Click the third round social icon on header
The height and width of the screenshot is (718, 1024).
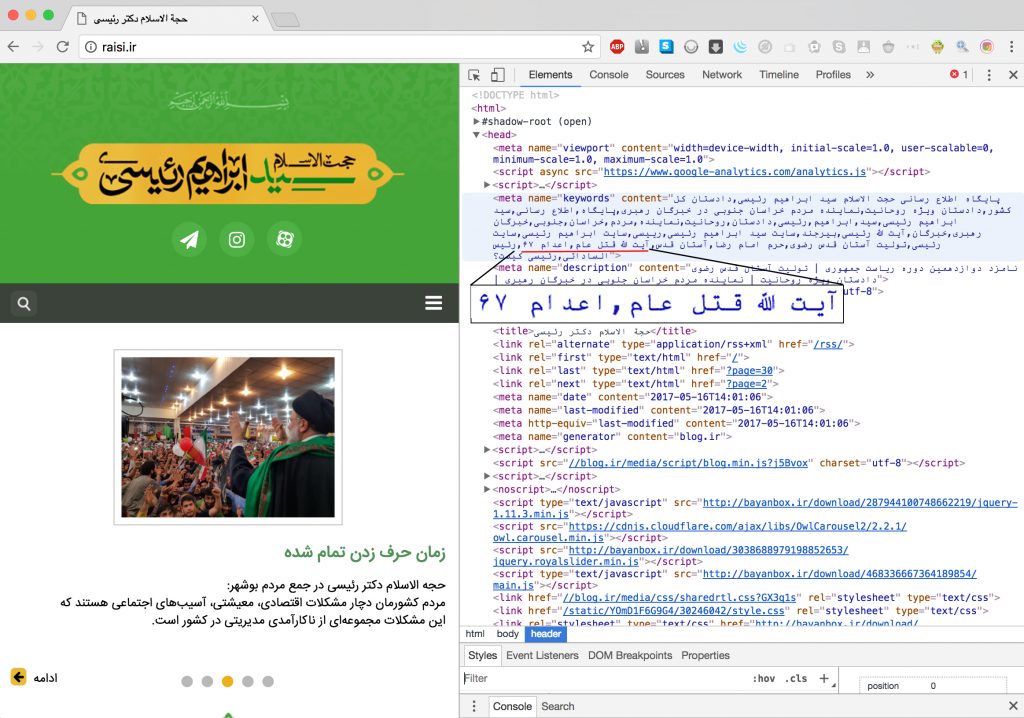(x=285, y=240)
